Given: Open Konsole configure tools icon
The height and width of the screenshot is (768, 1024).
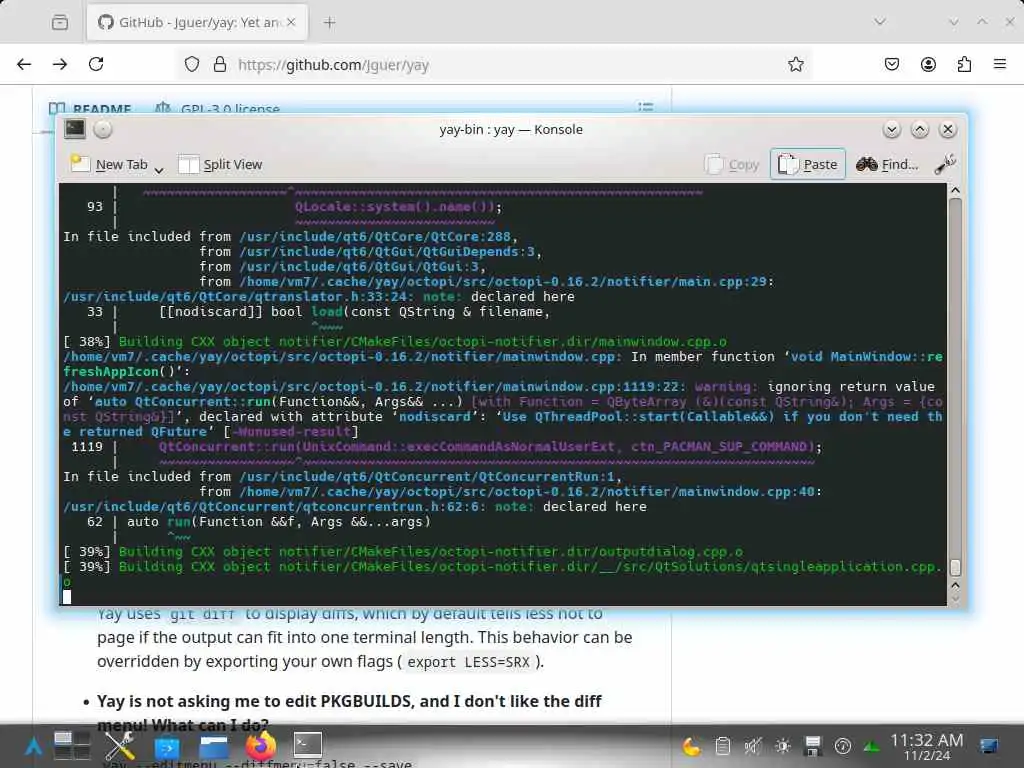Looking at the screenshot, I should (x=945, y=165).
